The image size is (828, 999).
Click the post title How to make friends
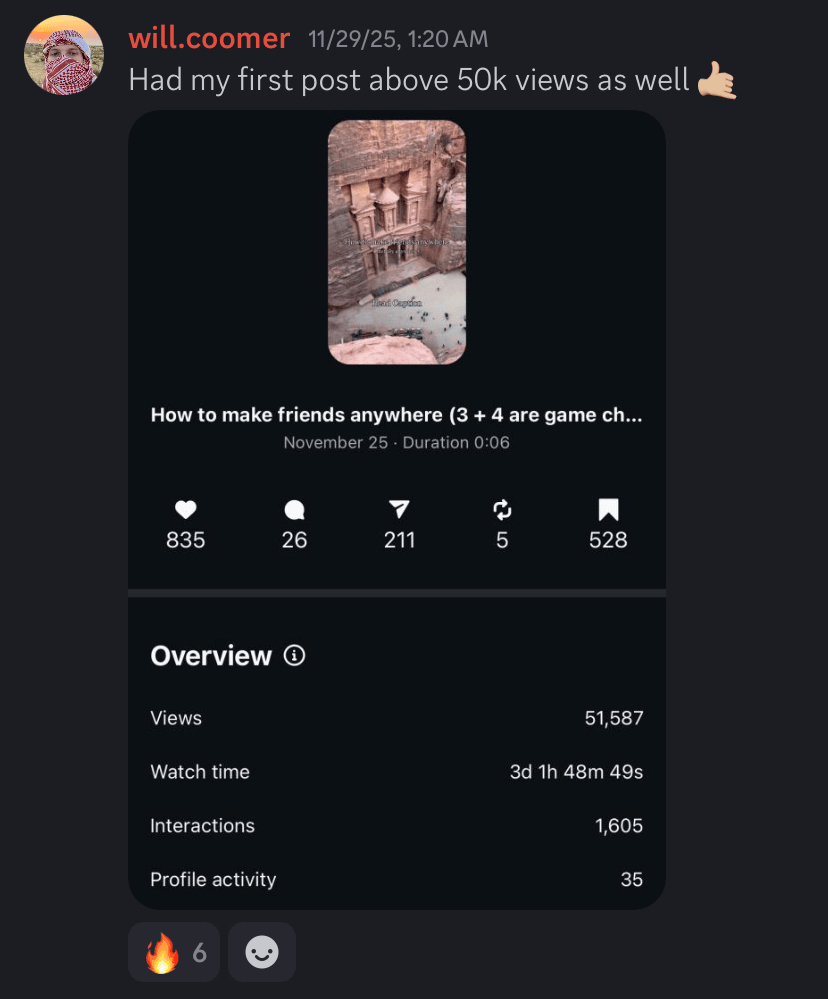[x=396, y=415]
